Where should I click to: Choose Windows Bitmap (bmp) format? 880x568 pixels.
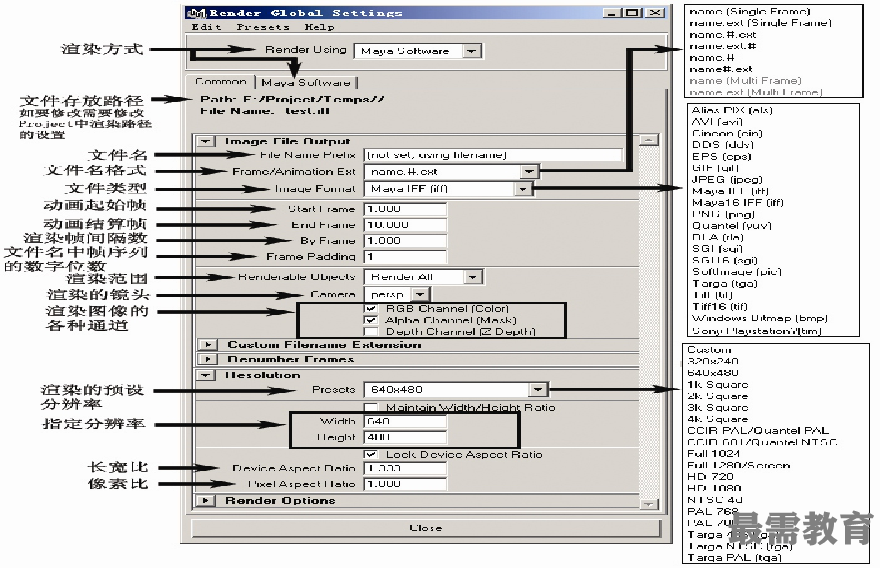click(x=759, y=318)
